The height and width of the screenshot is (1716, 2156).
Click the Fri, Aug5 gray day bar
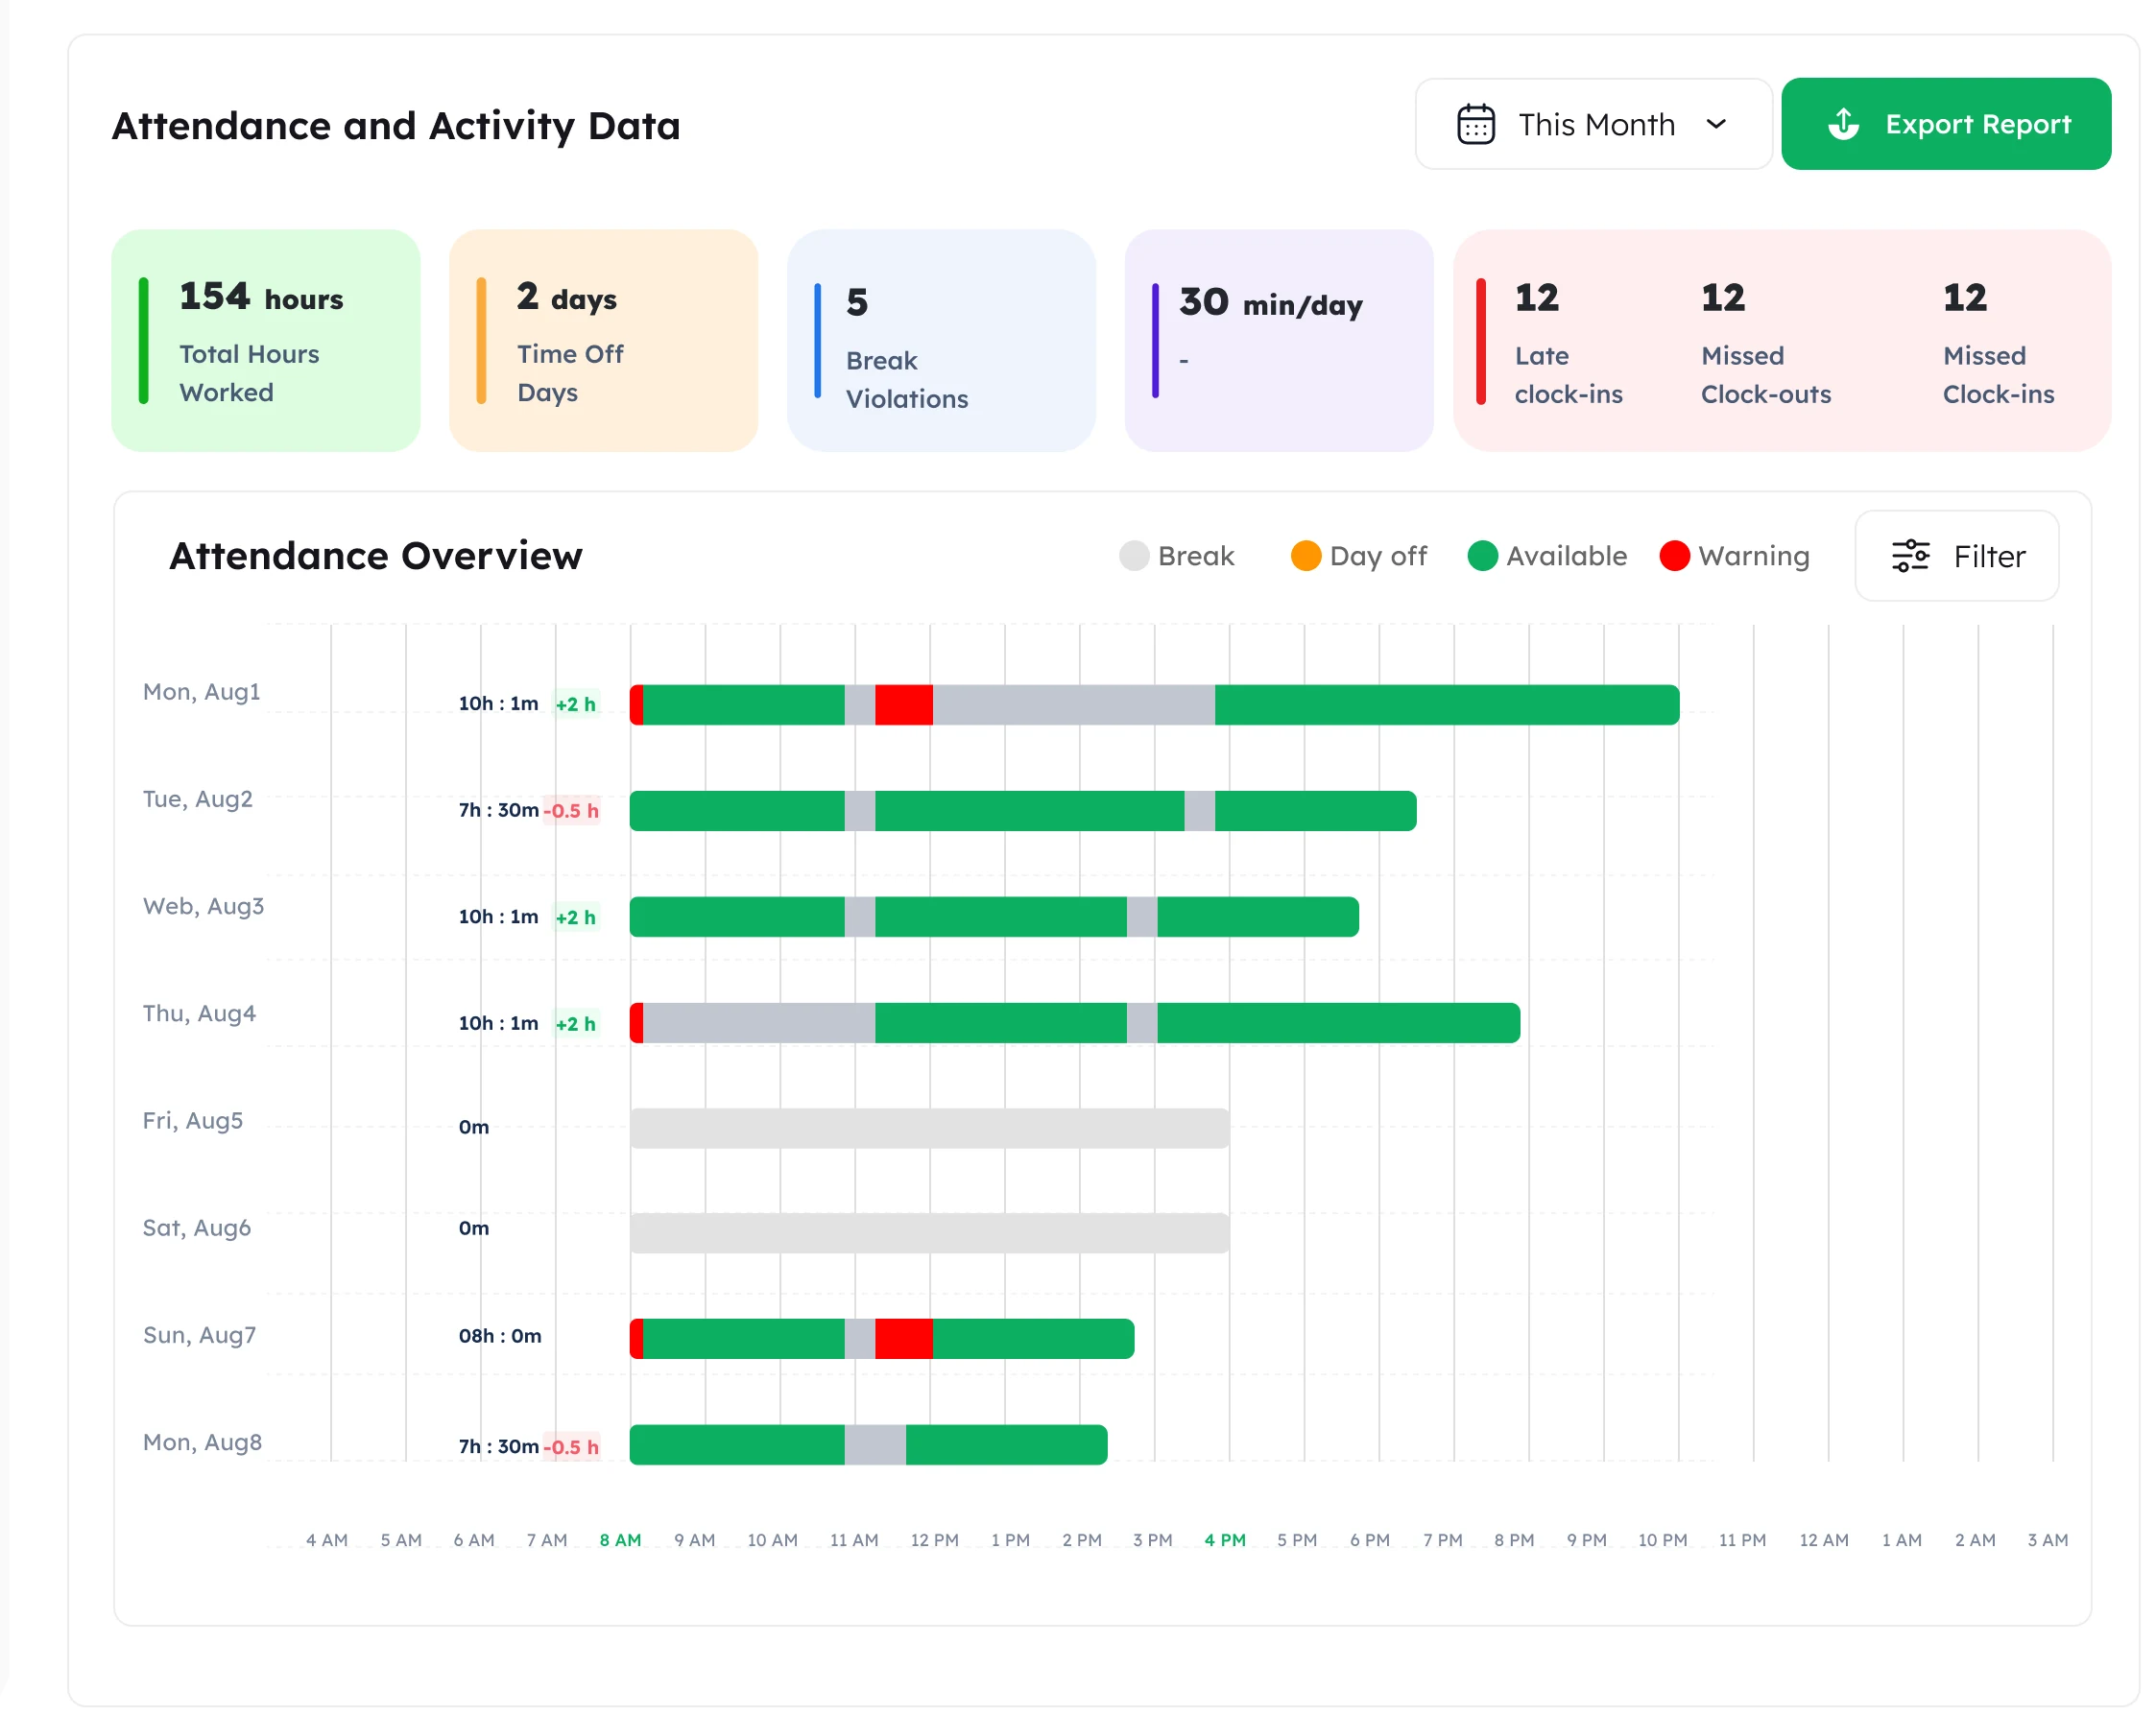930,1128
